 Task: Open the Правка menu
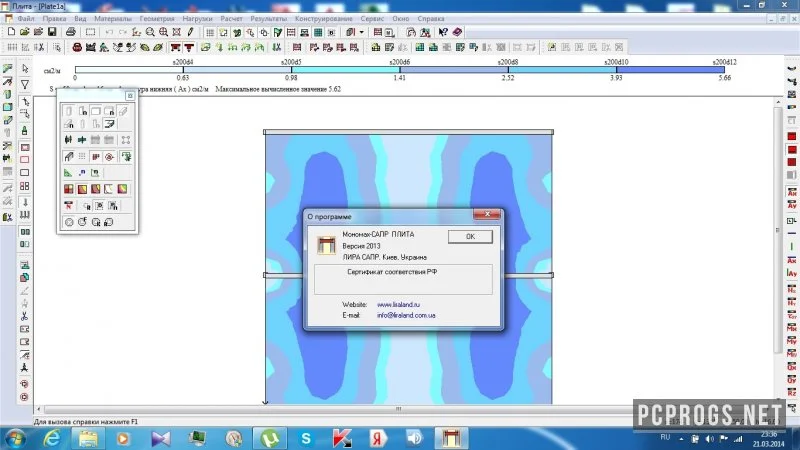54,18
